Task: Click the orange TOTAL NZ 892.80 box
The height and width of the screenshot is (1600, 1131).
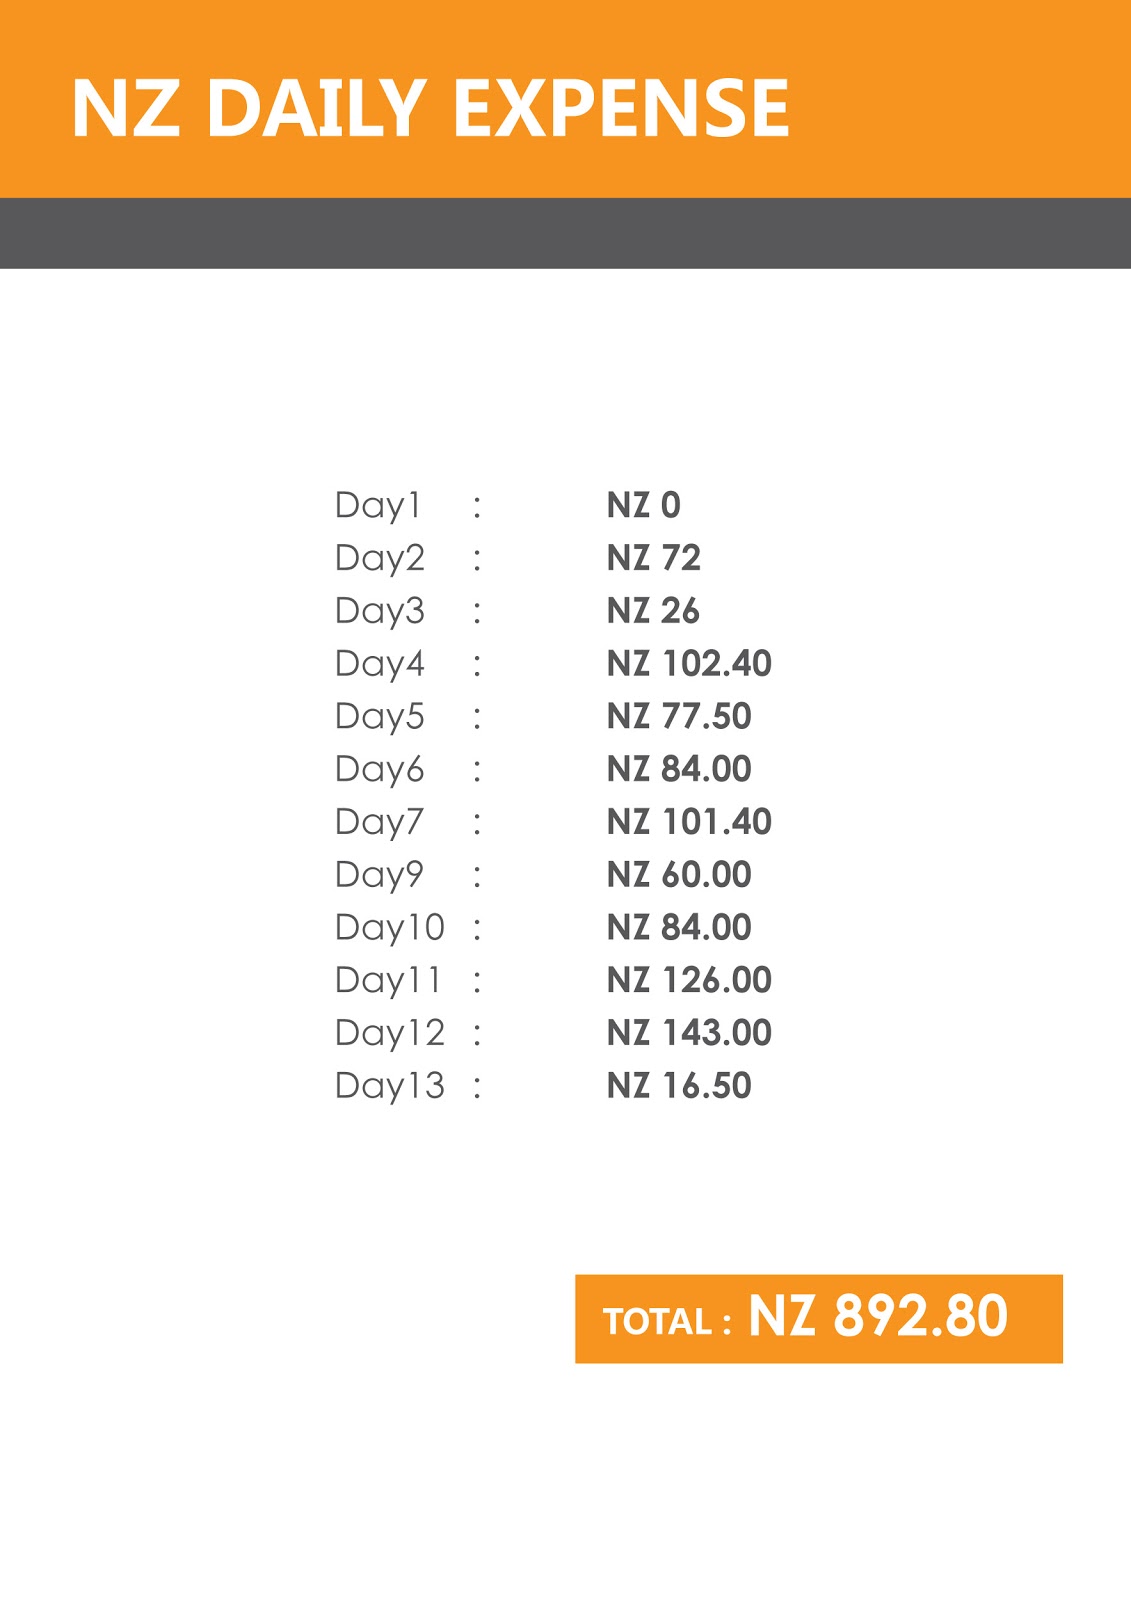Action: [x=819, y=1318]
